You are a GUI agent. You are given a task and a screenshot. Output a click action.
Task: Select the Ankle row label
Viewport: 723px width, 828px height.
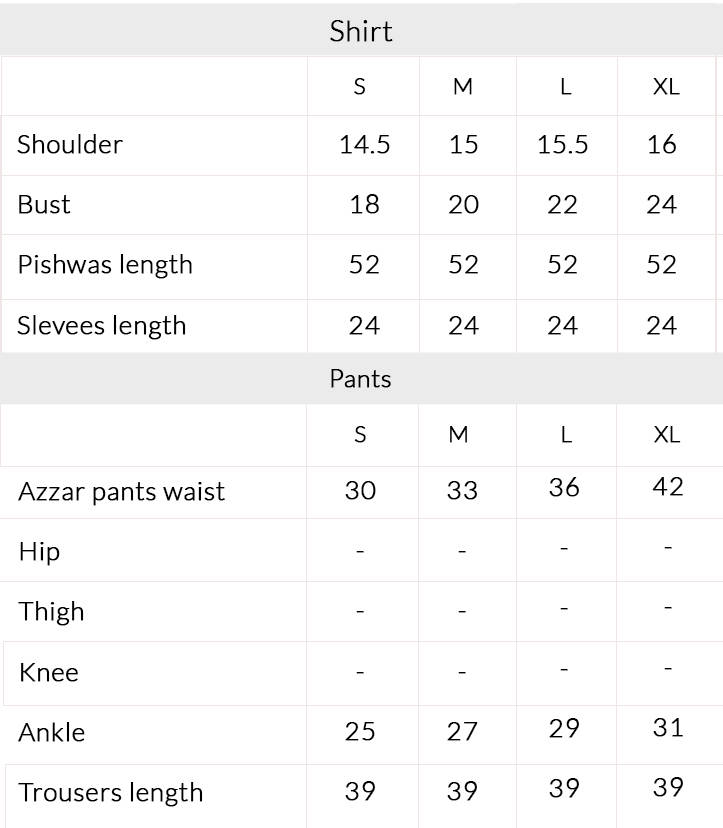coord(52,733)
